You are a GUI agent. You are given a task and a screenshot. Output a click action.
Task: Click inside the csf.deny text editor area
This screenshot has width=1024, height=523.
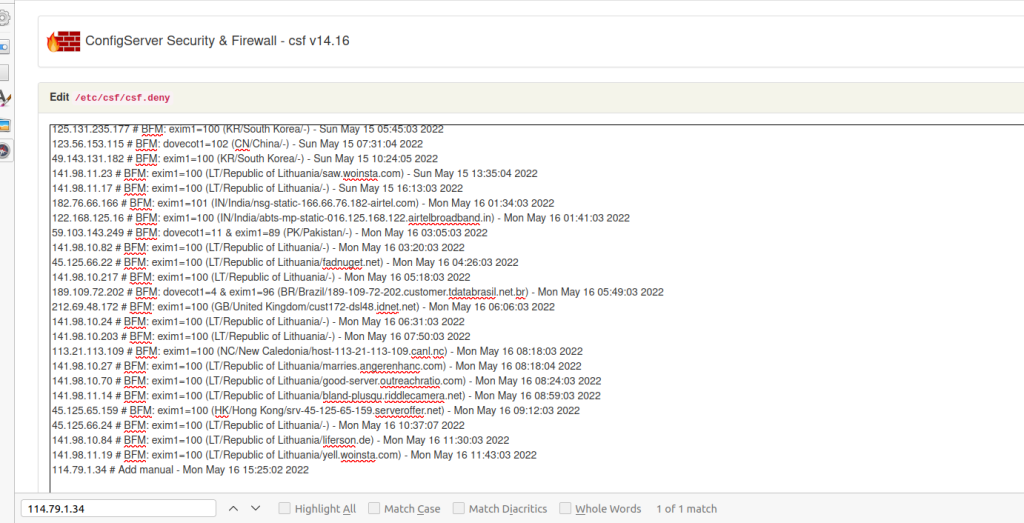coord(537,308)
